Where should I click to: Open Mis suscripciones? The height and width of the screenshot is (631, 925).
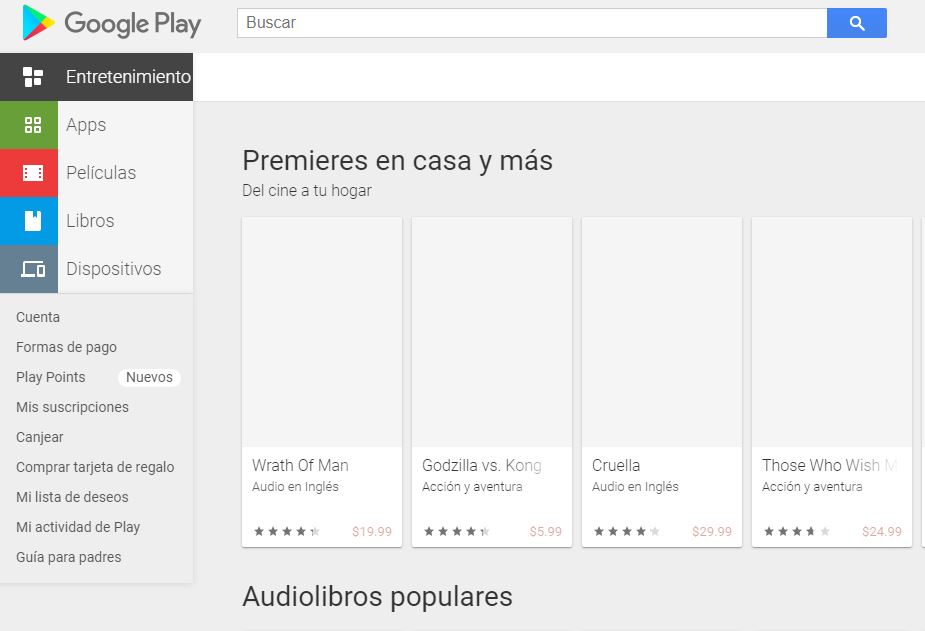pos(72,407)
